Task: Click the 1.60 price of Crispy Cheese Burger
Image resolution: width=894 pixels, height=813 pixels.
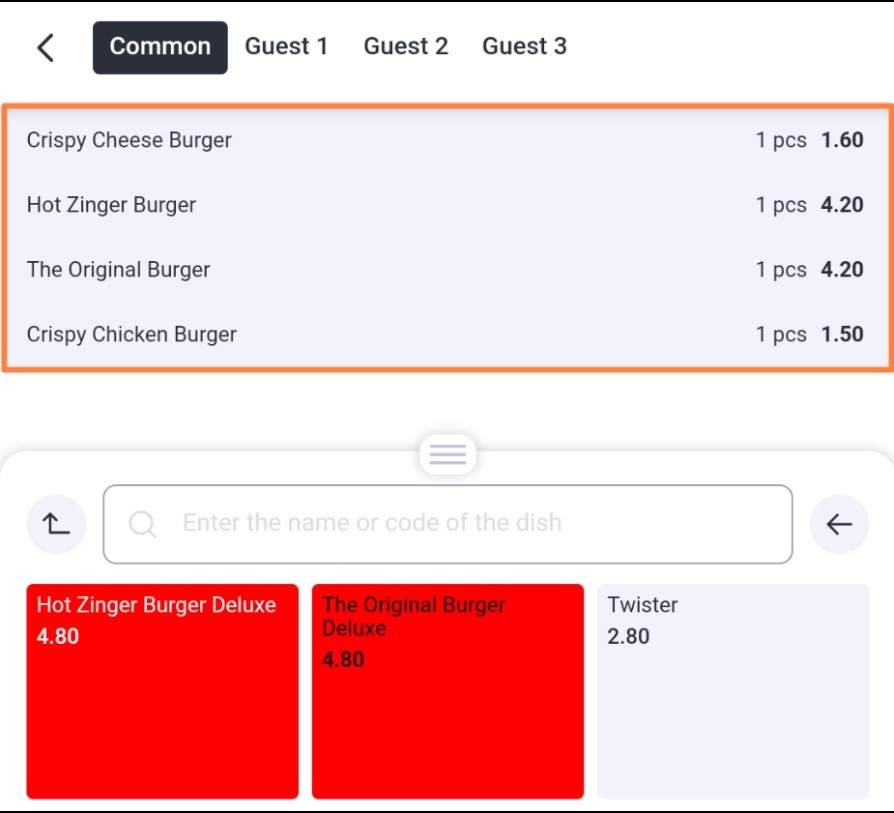Action: 842,140
